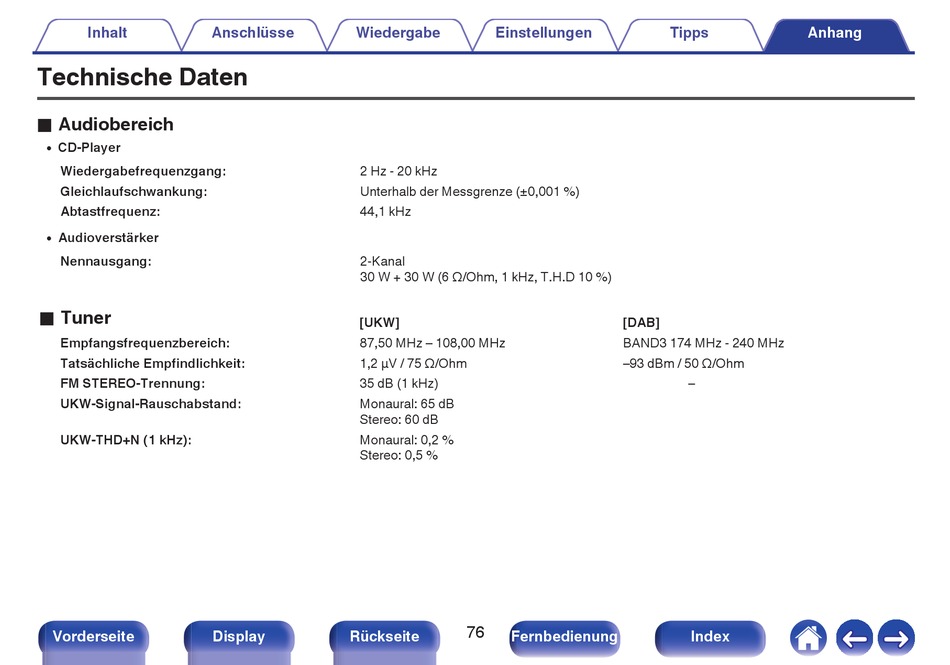Select the Einstellungen tab
Image resolution: width=950 pixels, height=665 pixels.
[x=543, y=34]
